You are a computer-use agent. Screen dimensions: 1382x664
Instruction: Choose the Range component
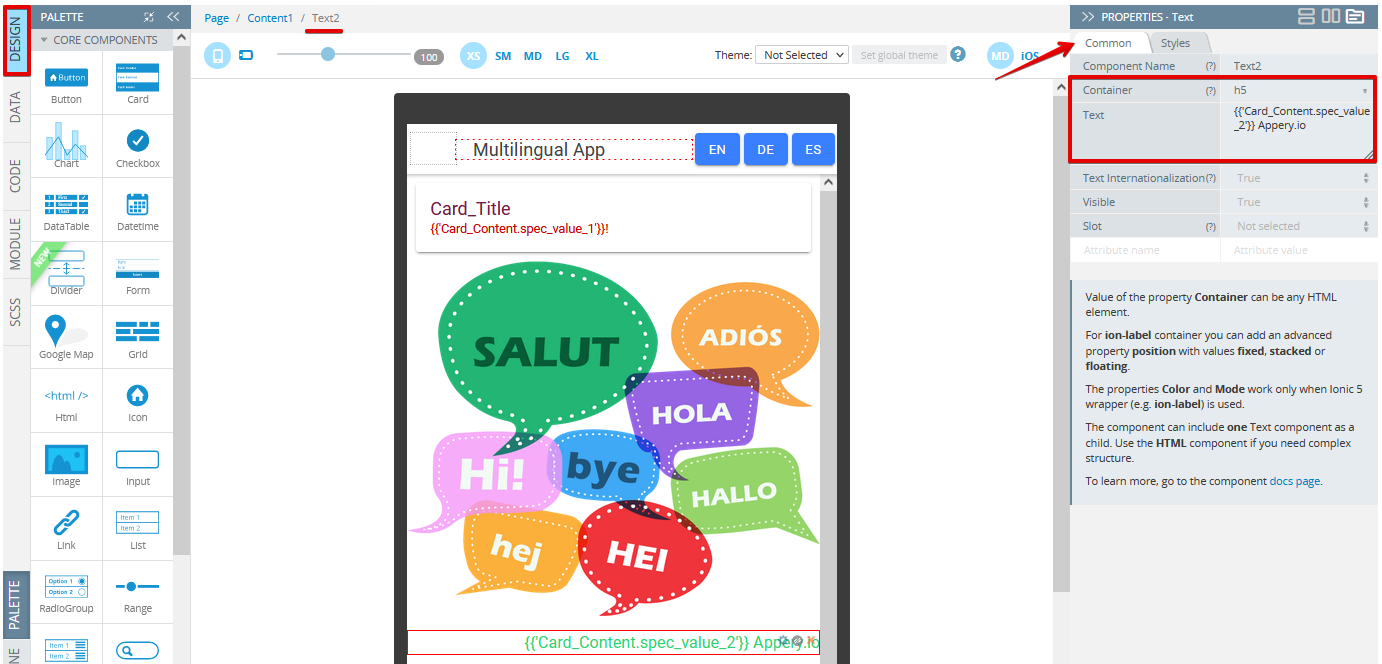click(x=138, y=592)
